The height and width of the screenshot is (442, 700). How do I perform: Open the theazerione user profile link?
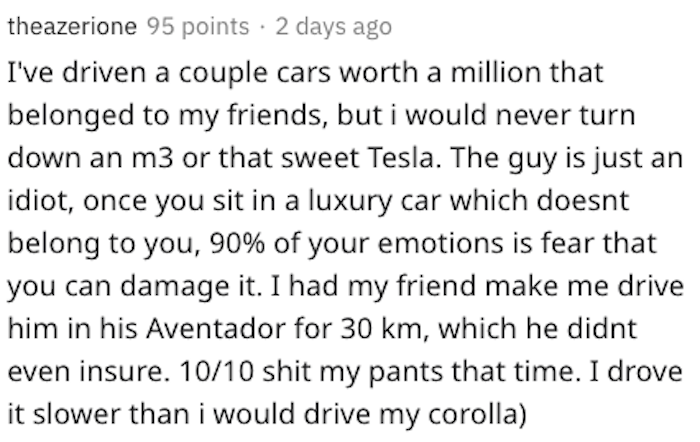click(x=72, y=26)
